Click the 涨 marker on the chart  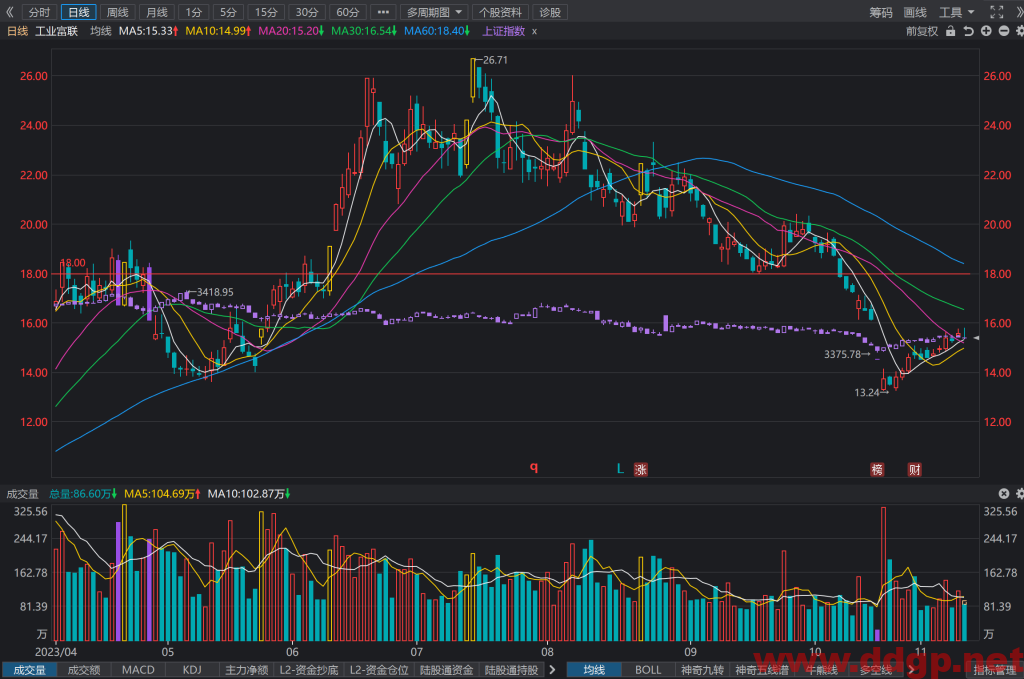tap(641, 469)
